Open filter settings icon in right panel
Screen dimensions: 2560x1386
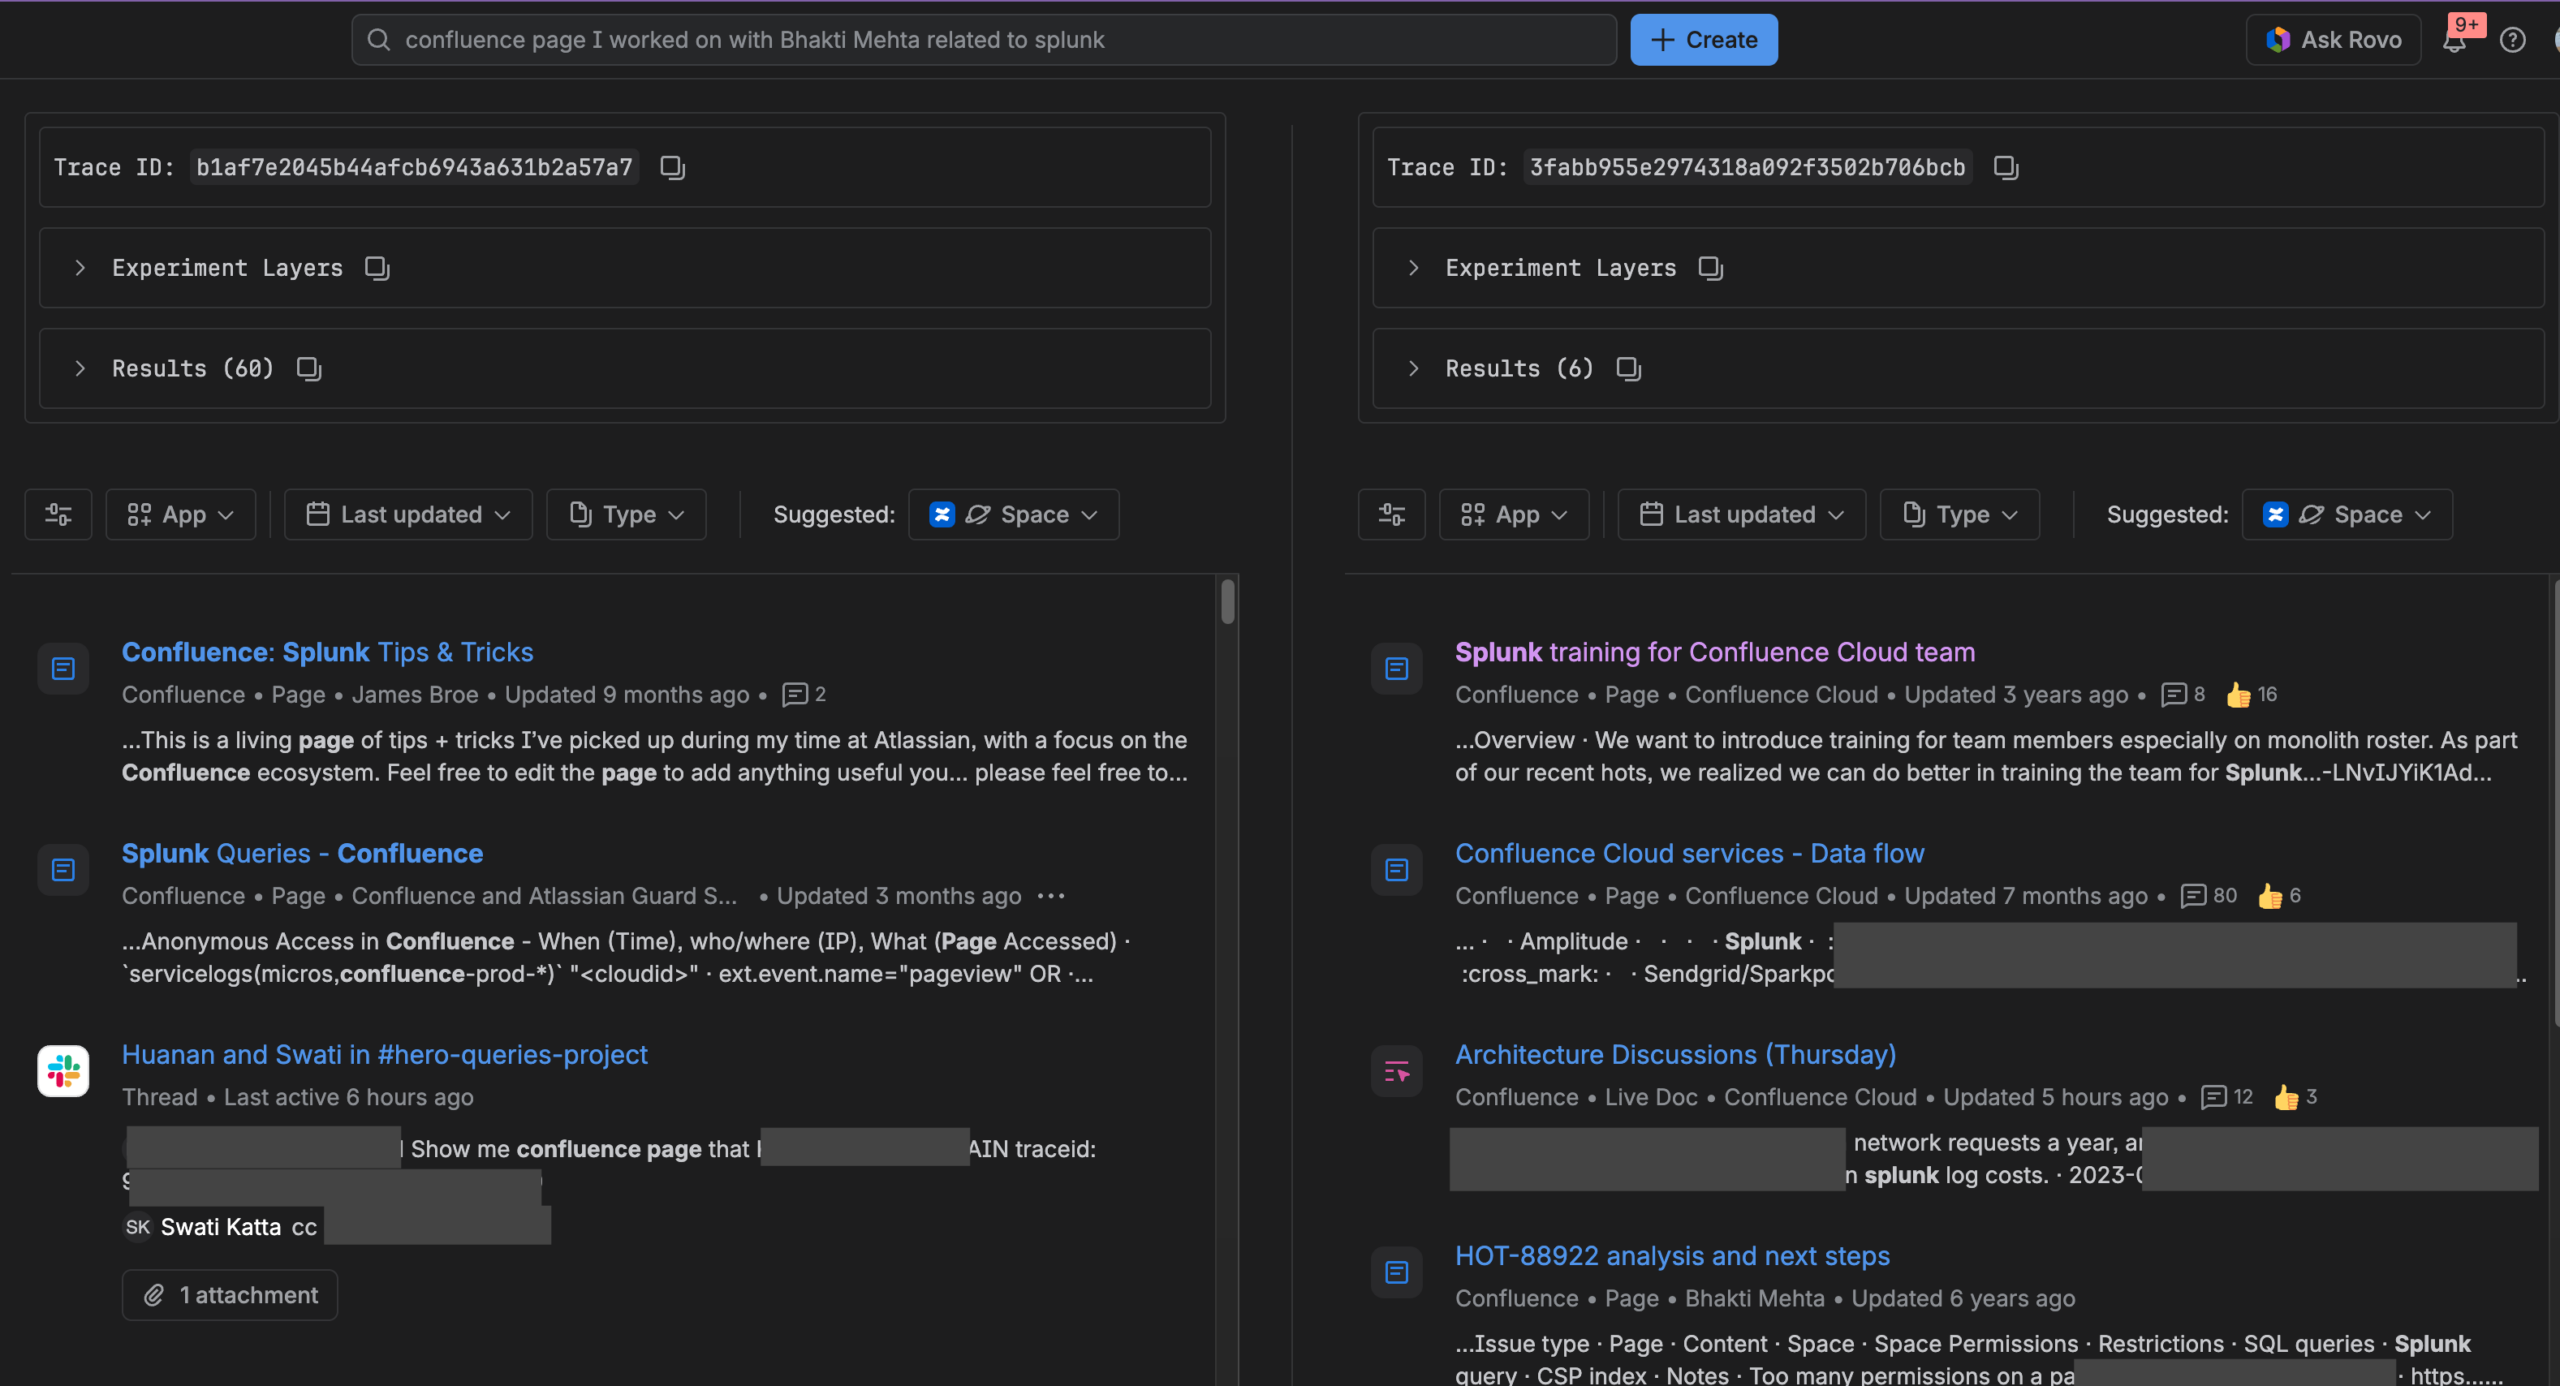(x=1392, y=514)
